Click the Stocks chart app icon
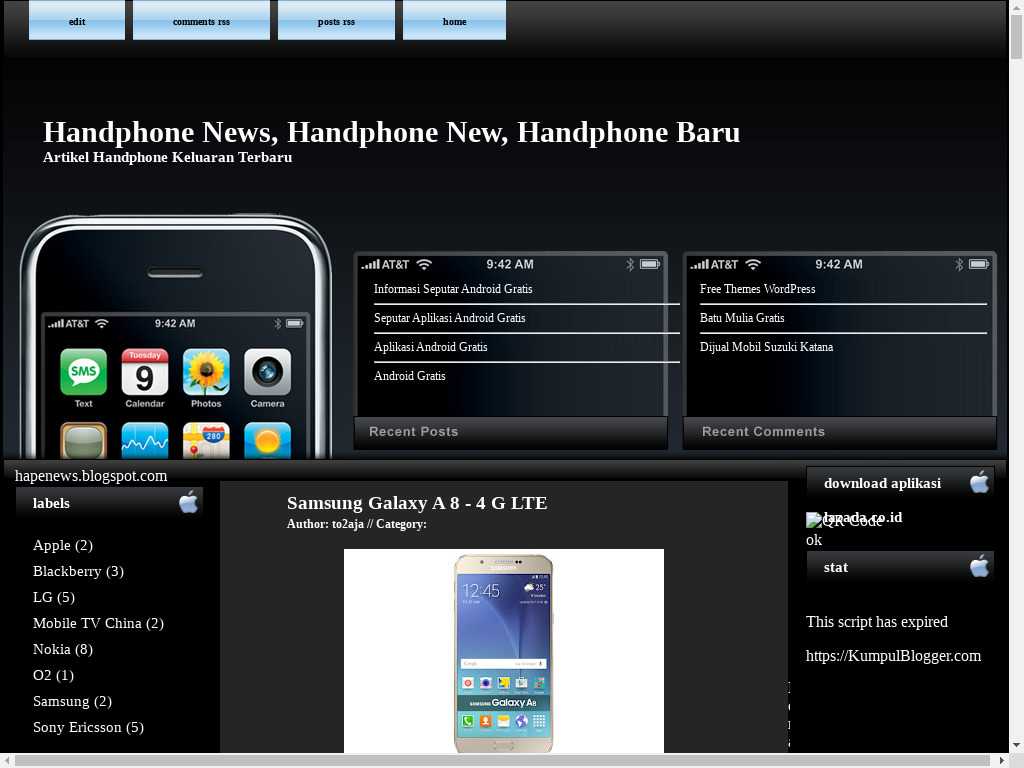The height and width of the screenshot is (768, 1024). pyautogui.click(x=145, y=441)
